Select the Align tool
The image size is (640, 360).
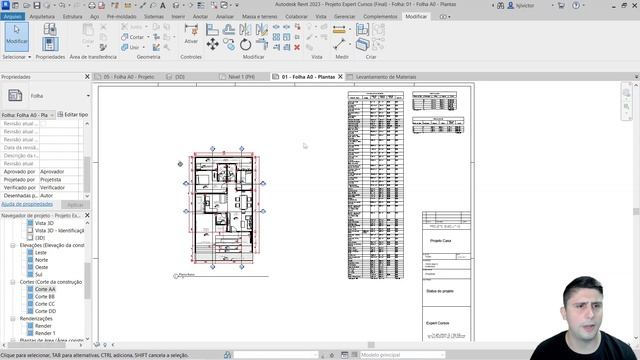pos(212,29)
